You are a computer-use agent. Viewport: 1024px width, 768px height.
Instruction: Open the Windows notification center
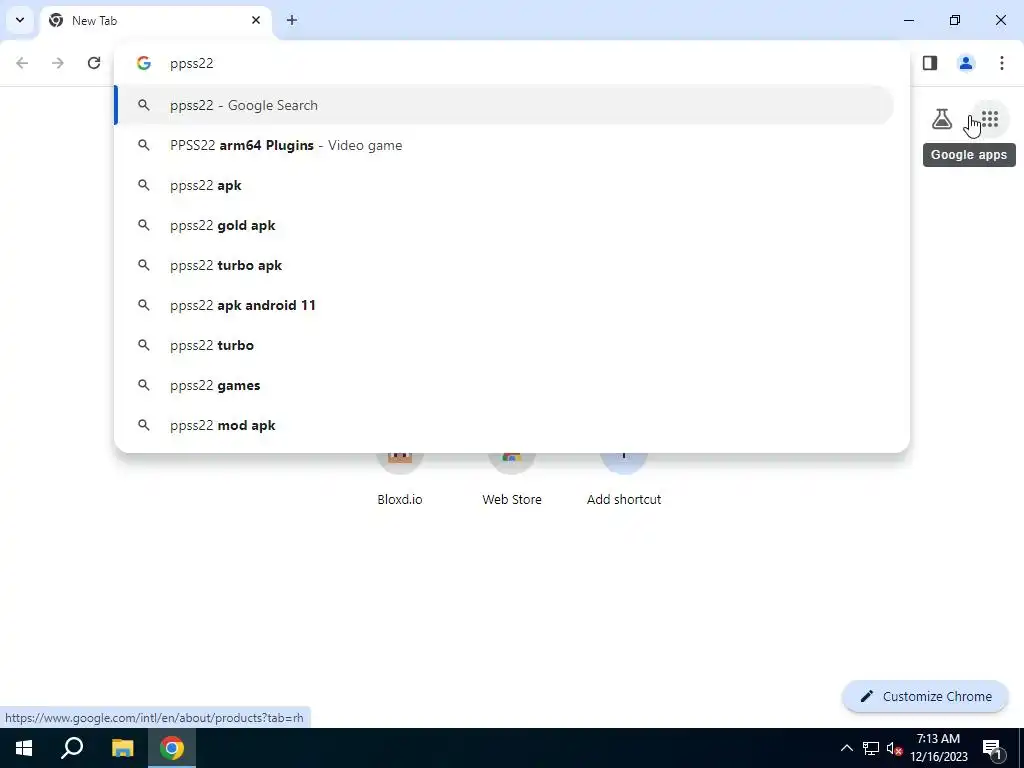tap(992, 748)
